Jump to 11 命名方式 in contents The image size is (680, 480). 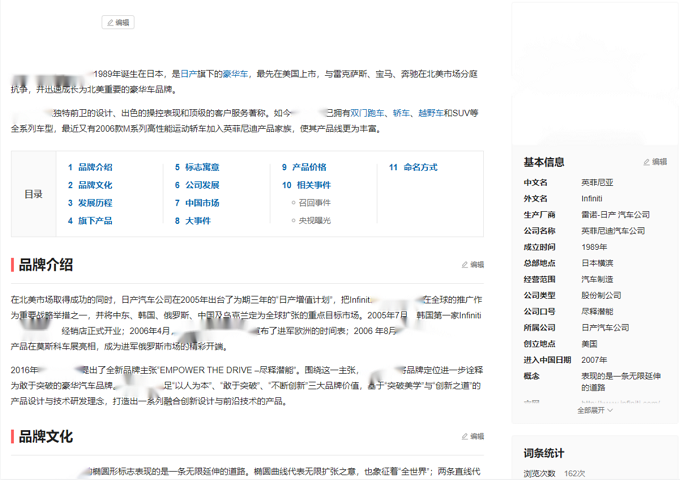click(413, 167)
